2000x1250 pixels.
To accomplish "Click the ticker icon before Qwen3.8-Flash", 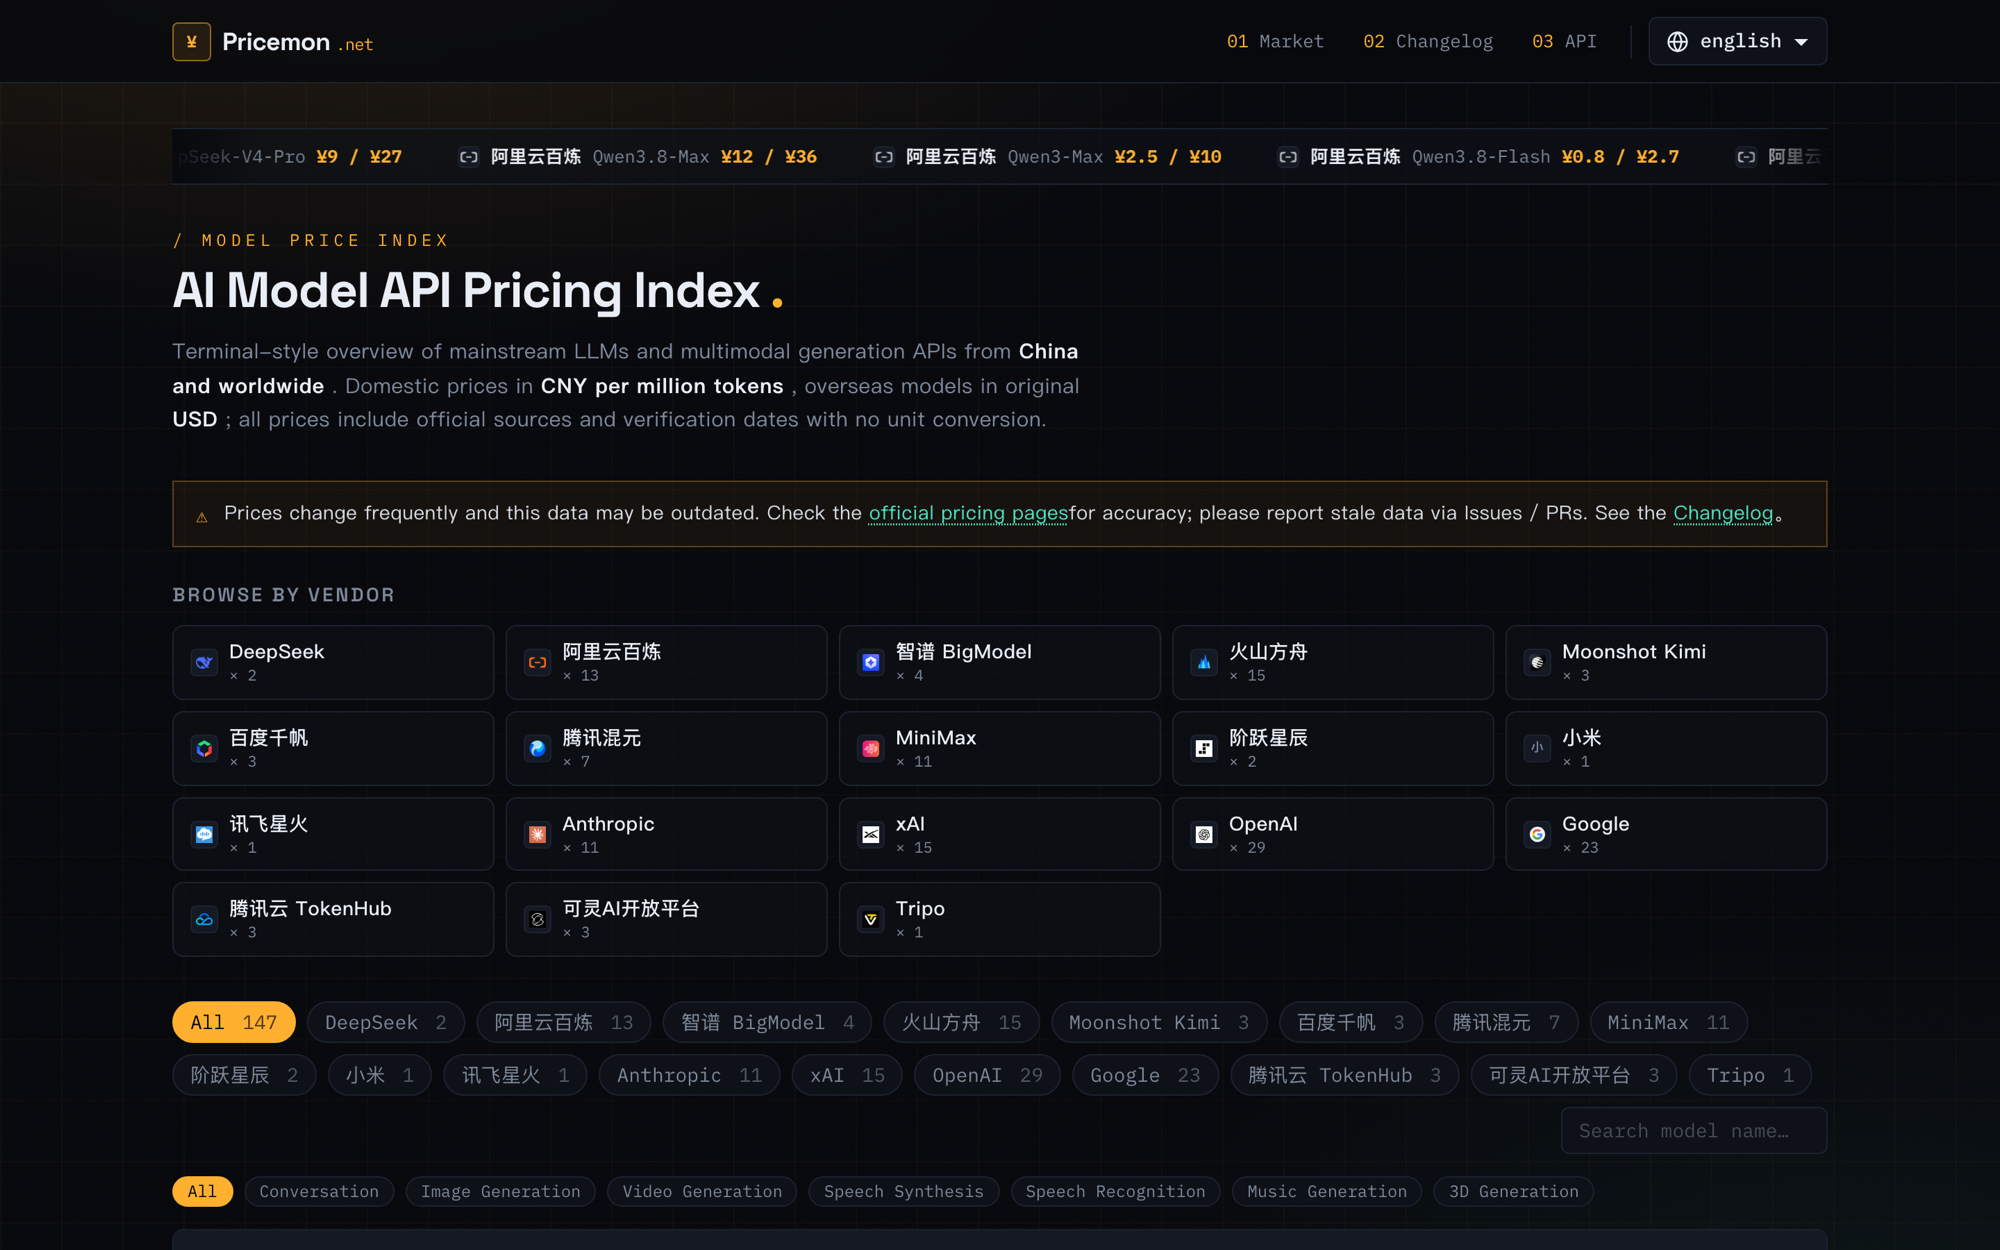I will 1288,157.
